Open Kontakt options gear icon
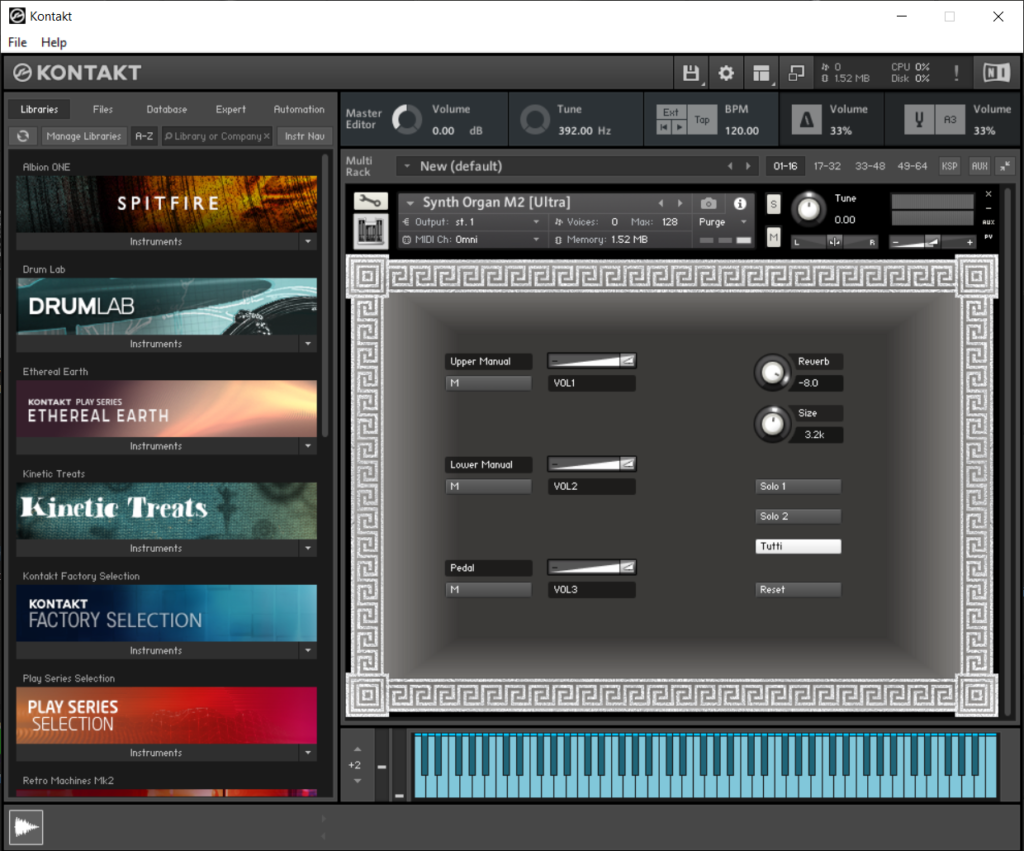The height and width of the screenshot is (851, 1024). [726, 73]
